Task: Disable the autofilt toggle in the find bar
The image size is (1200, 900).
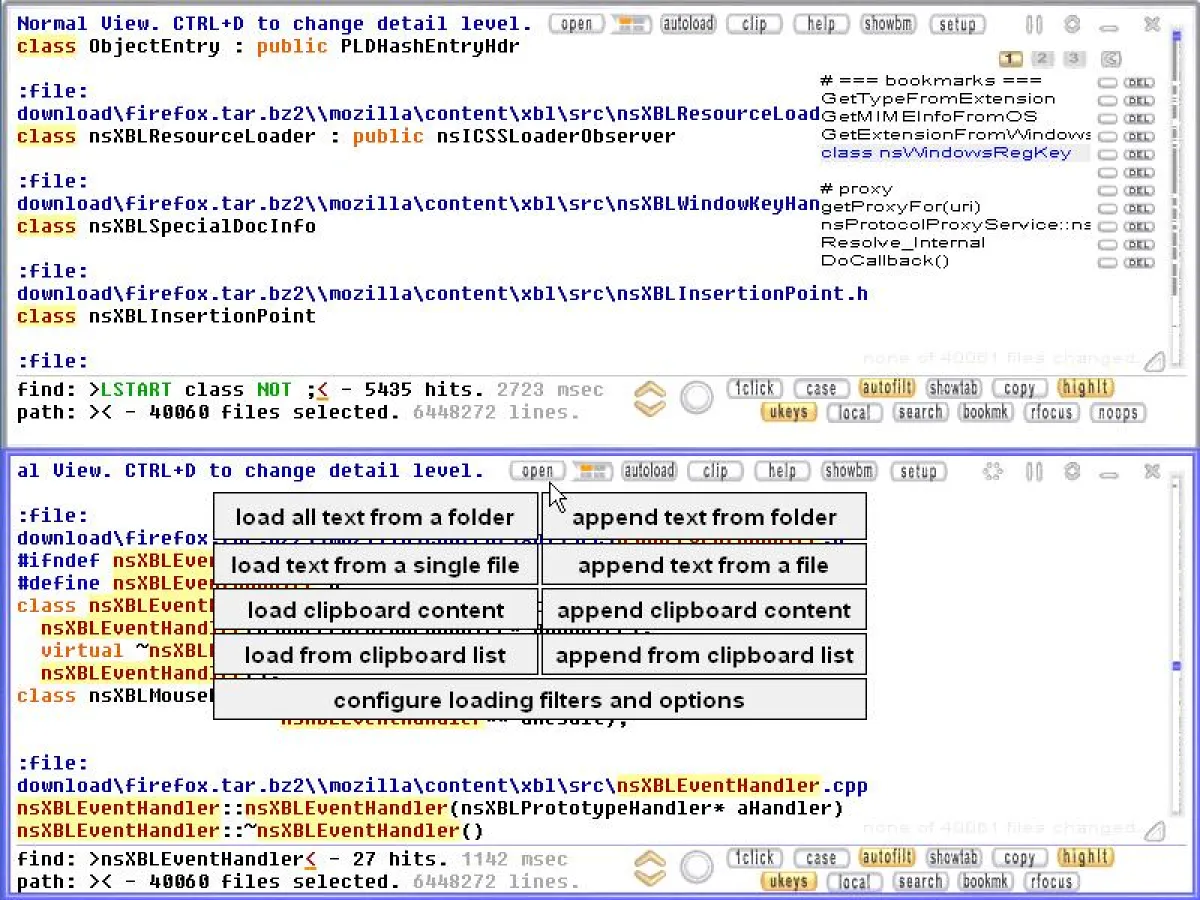Action: (887, 388)
